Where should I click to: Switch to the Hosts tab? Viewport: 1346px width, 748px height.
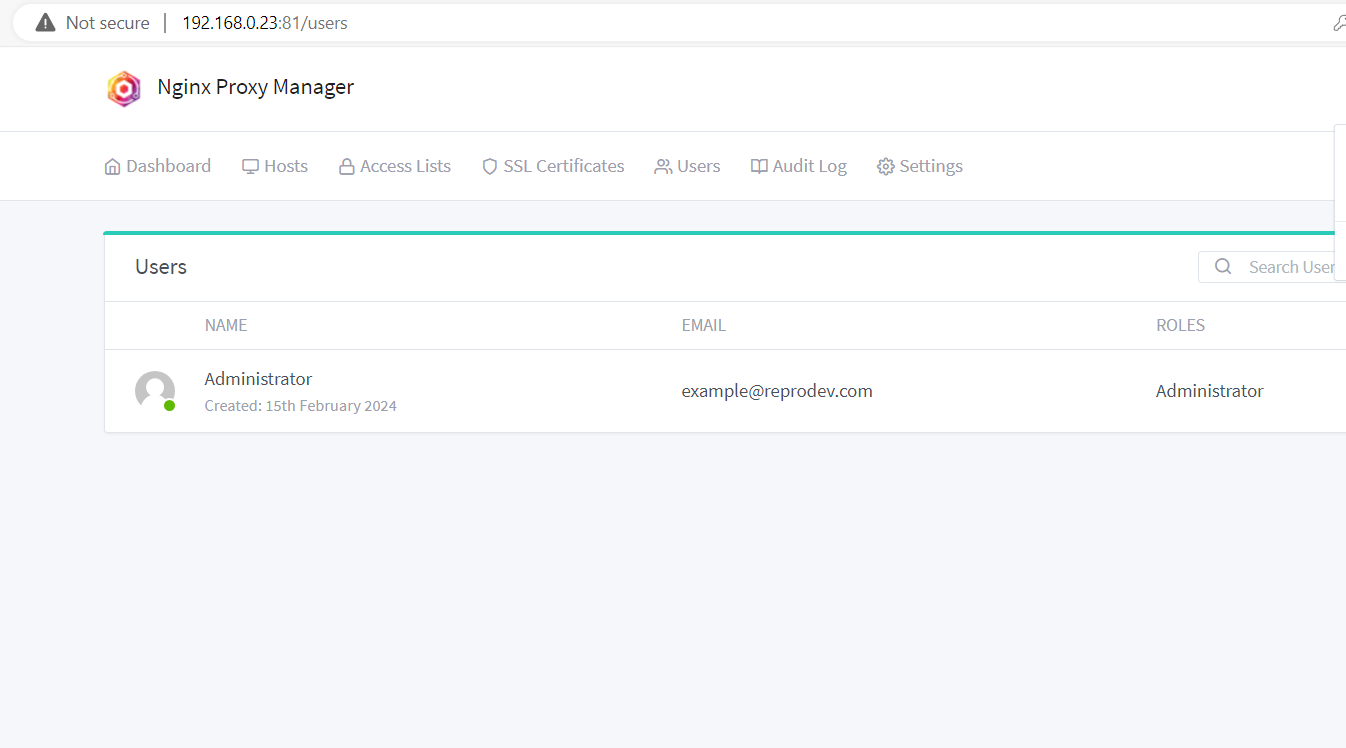tap(286, 165)
